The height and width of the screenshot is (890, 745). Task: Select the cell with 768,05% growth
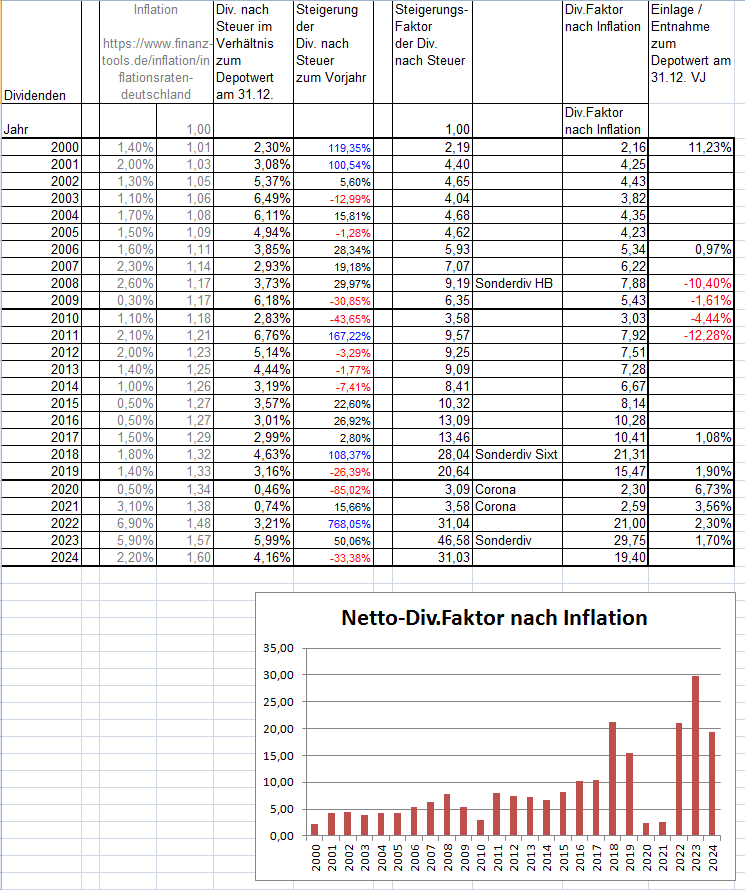pyautogui.click(x=333, y=523)
